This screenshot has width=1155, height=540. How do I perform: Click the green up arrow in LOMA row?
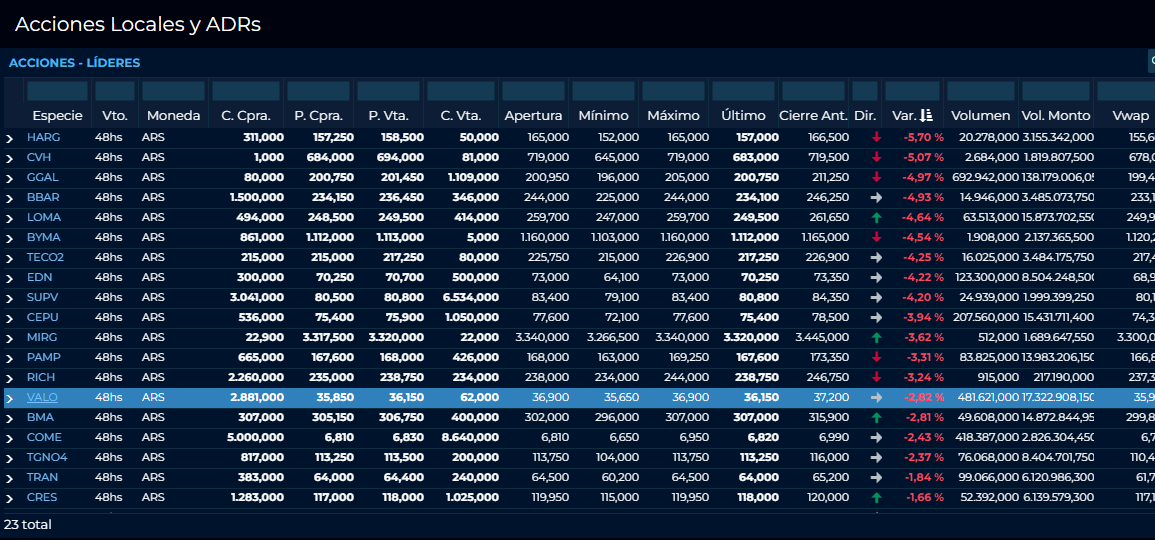click(x=876, y=217)
